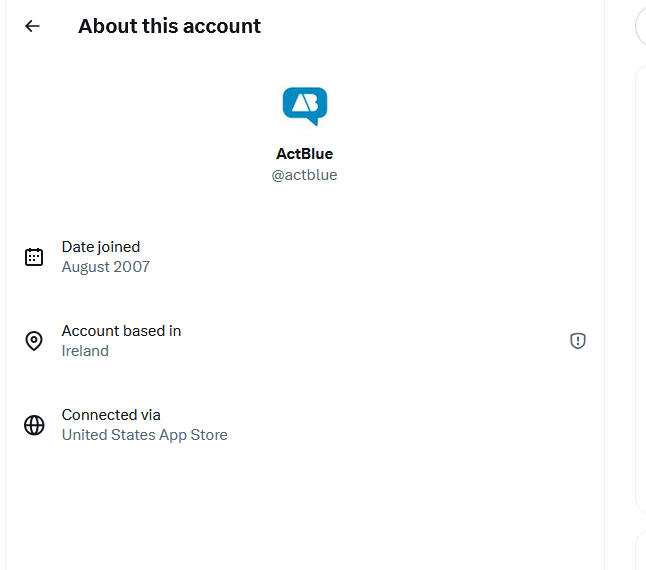Screen dimensions: 646x570
Task: Click the About this account heading
Action: tap(169, 26)
